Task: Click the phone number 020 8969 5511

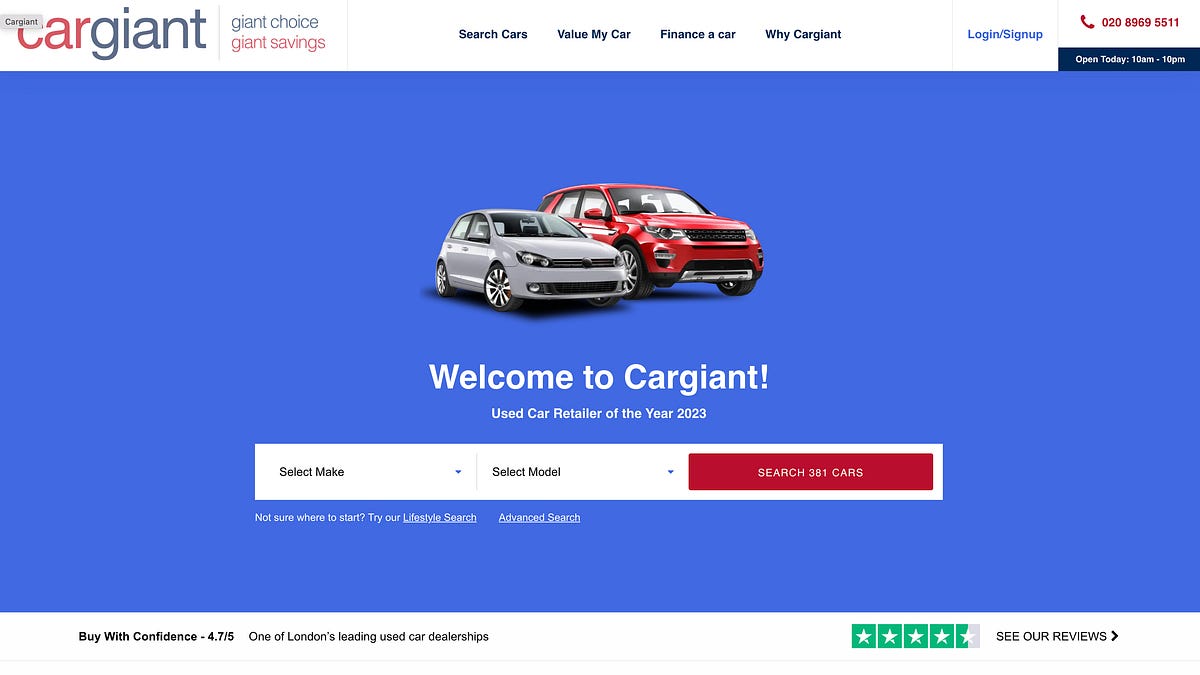Action: click(x=1140, y=22)
